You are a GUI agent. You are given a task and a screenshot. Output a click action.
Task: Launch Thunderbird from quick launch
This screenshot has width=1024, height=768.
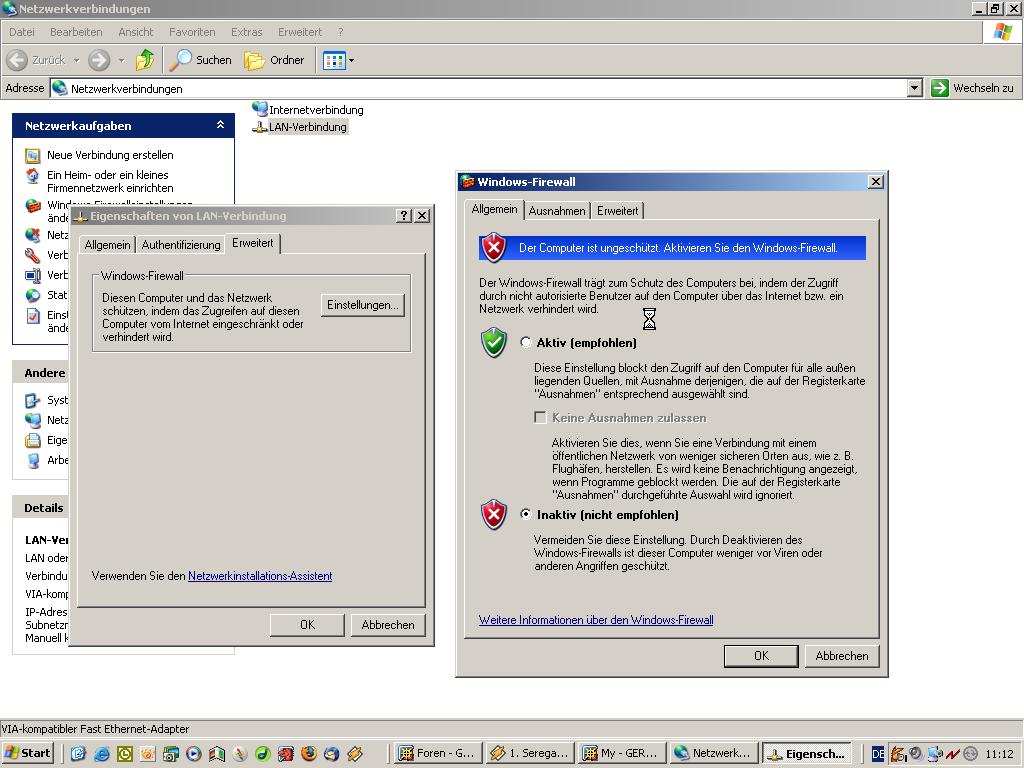[x=331, y=754]
